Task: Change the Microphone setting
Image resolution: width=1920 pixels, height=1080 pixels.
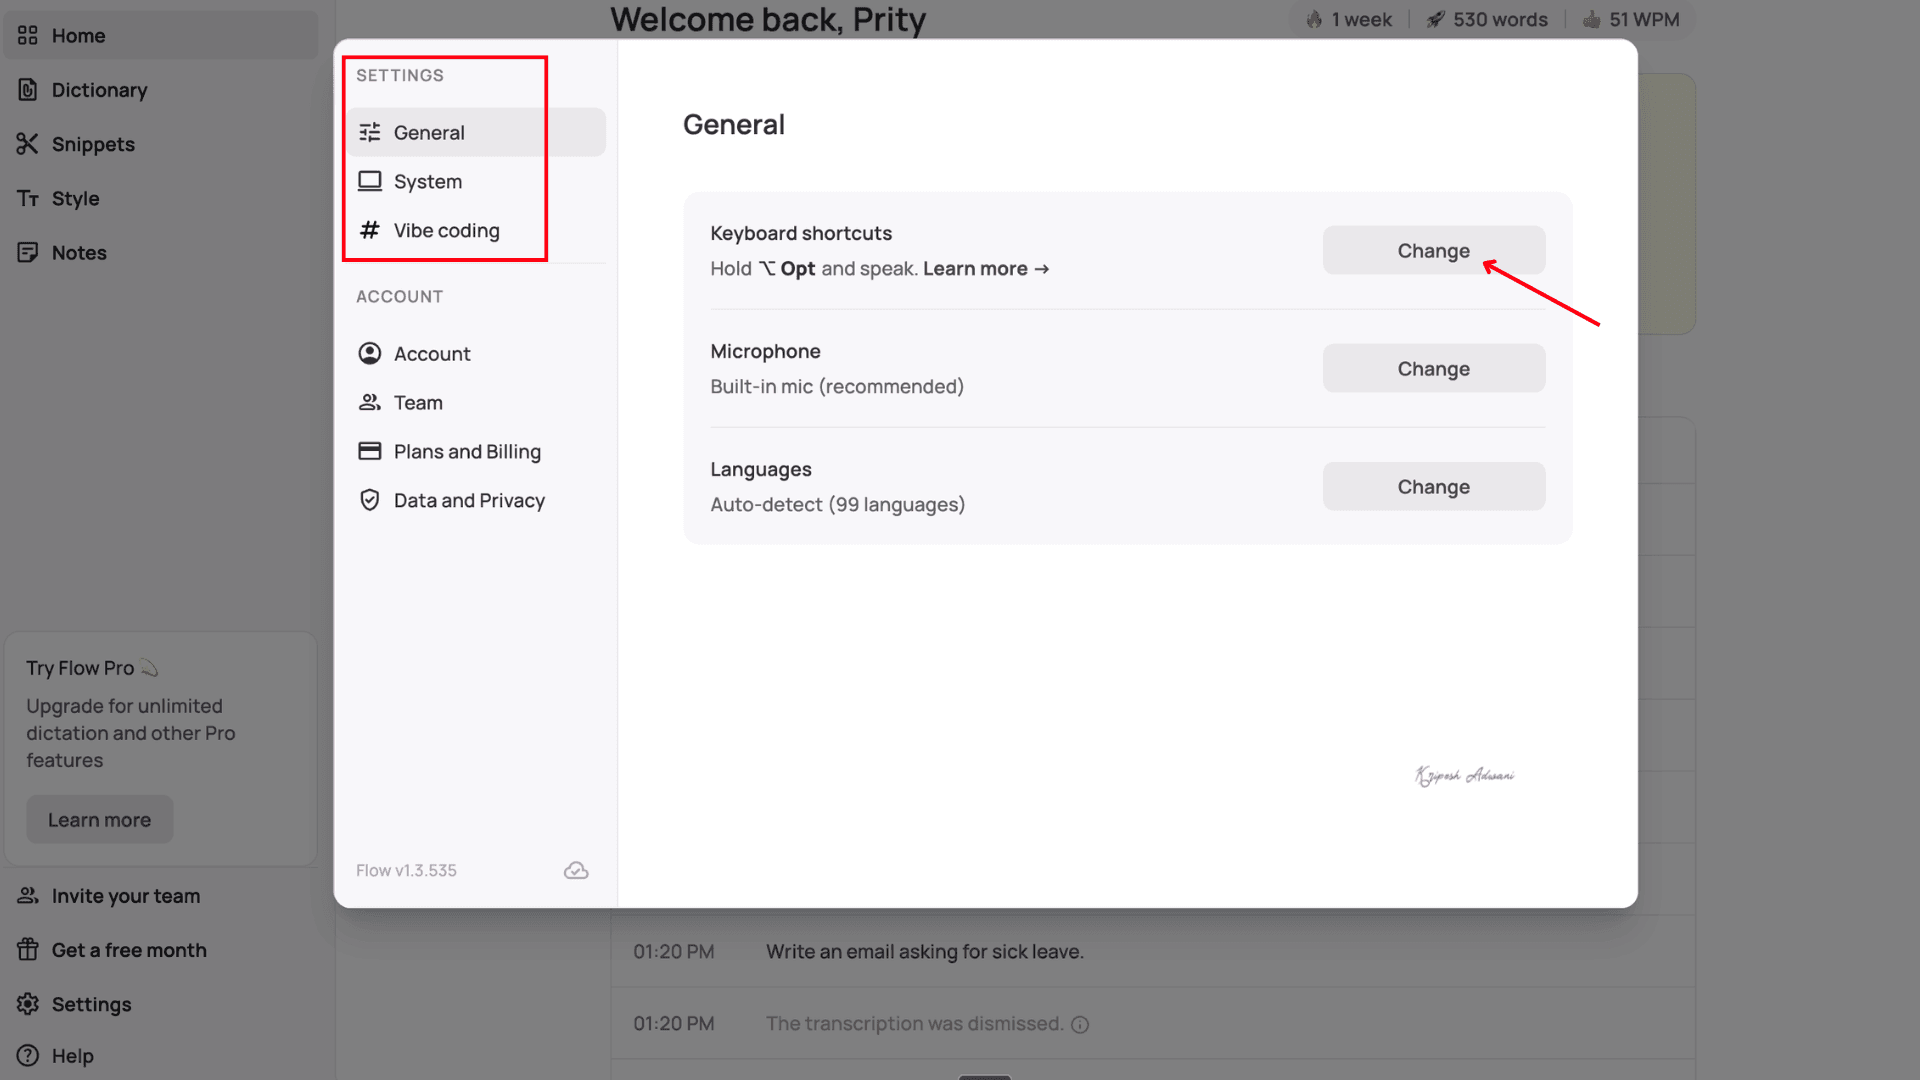Action: click(1434, 369)
